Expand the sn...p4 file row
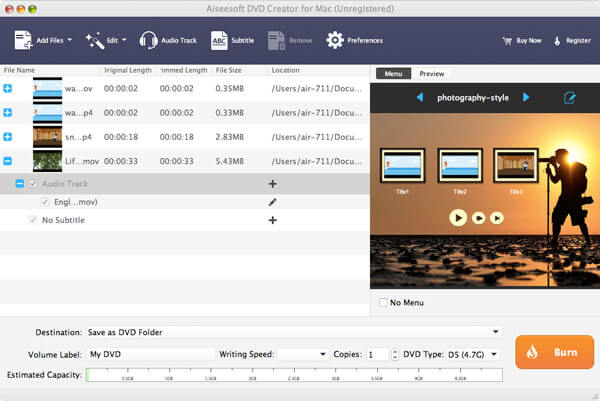The image size is (600, 401). 8,137
